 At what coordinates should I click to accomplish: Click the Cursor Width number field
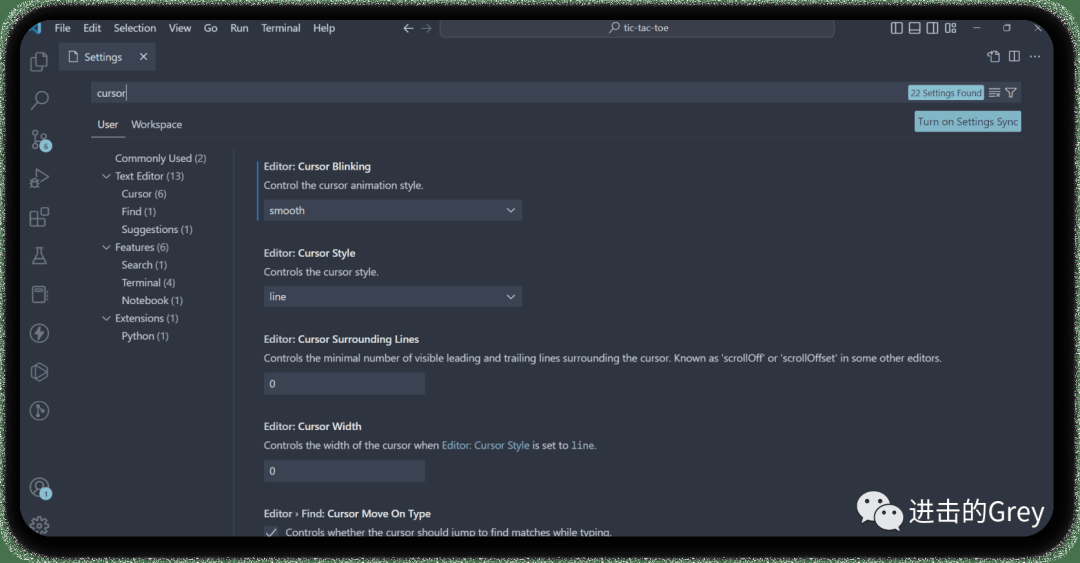(344, 471)
